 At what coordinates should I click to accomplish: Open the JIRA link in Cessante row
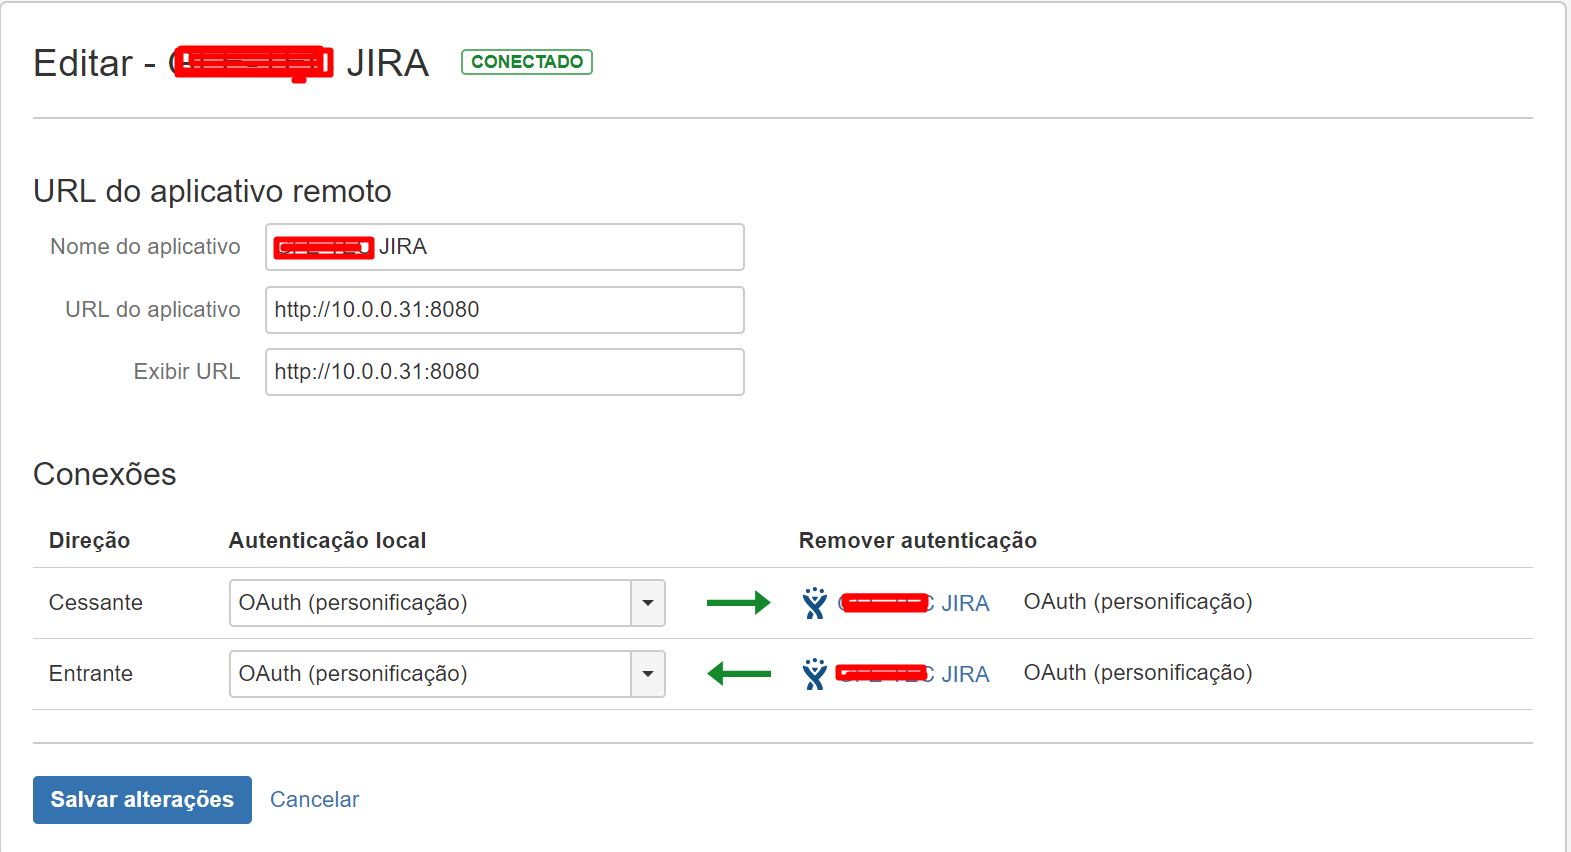click(914, 603)
